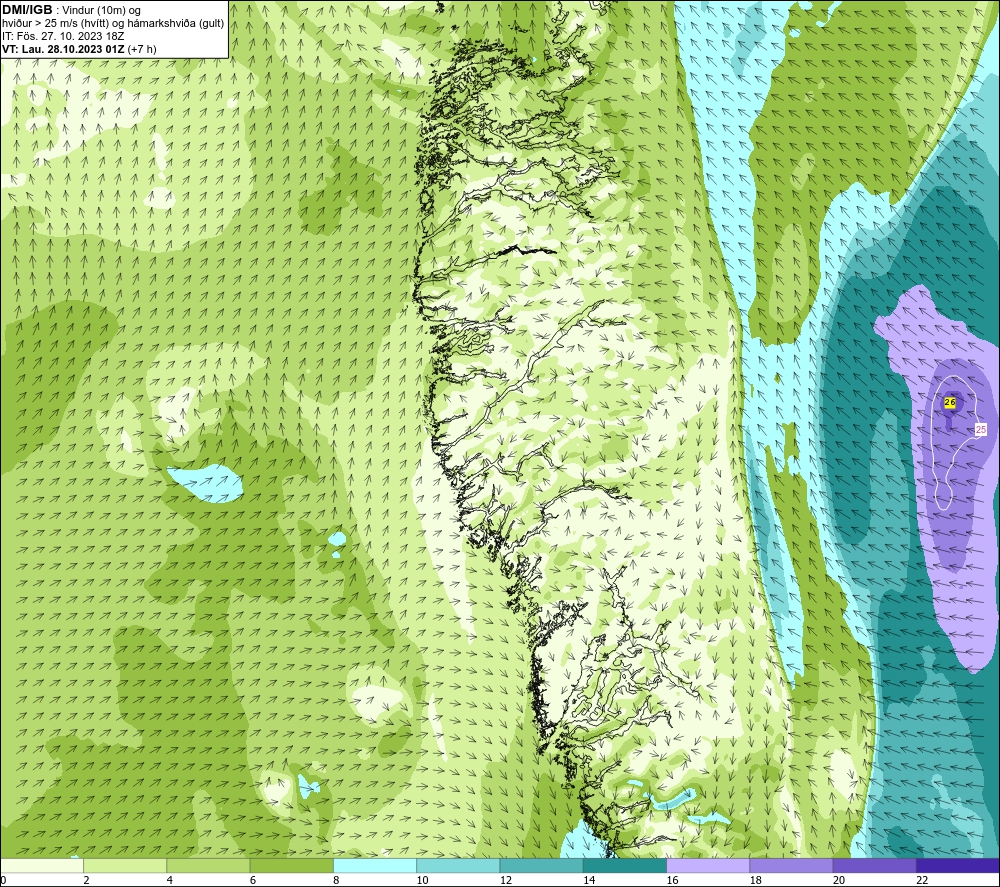The image size is (1000, 887).
Task: Pick the 14–16 m/s dark teal legend swatch
Action: 625,865
